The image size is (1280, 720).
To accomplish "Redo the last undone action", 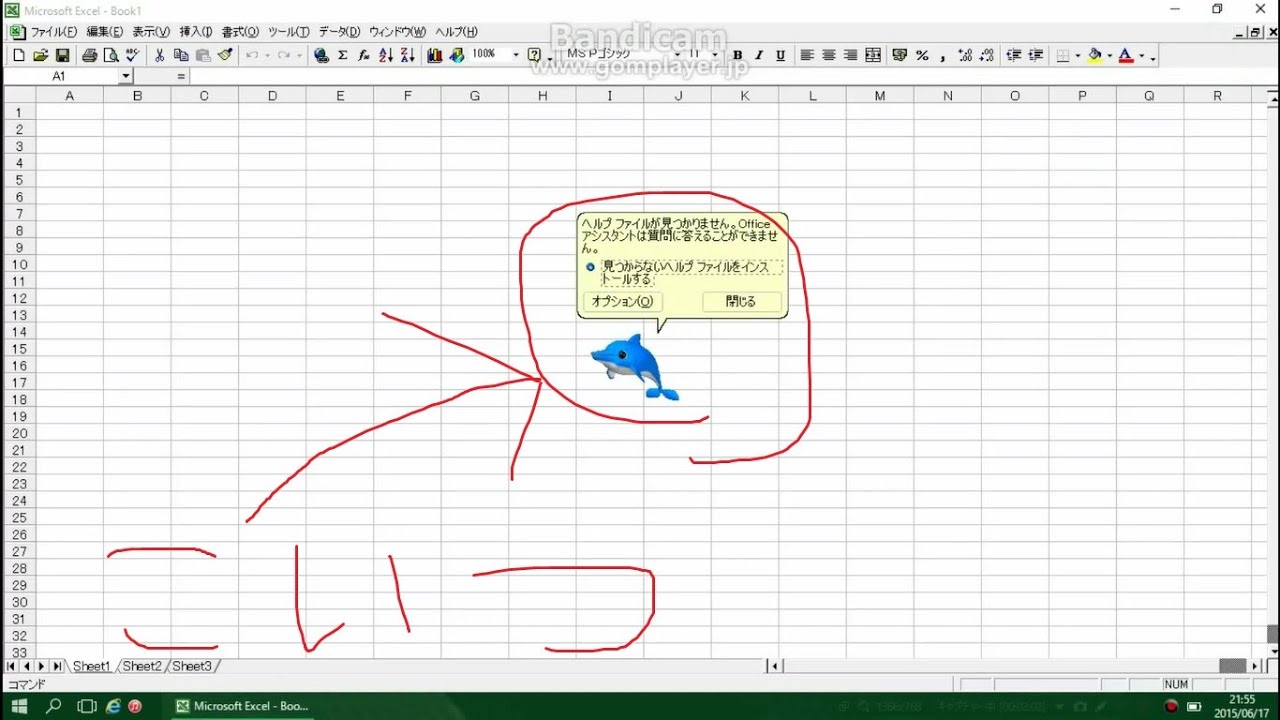I will tap(283, 56).
